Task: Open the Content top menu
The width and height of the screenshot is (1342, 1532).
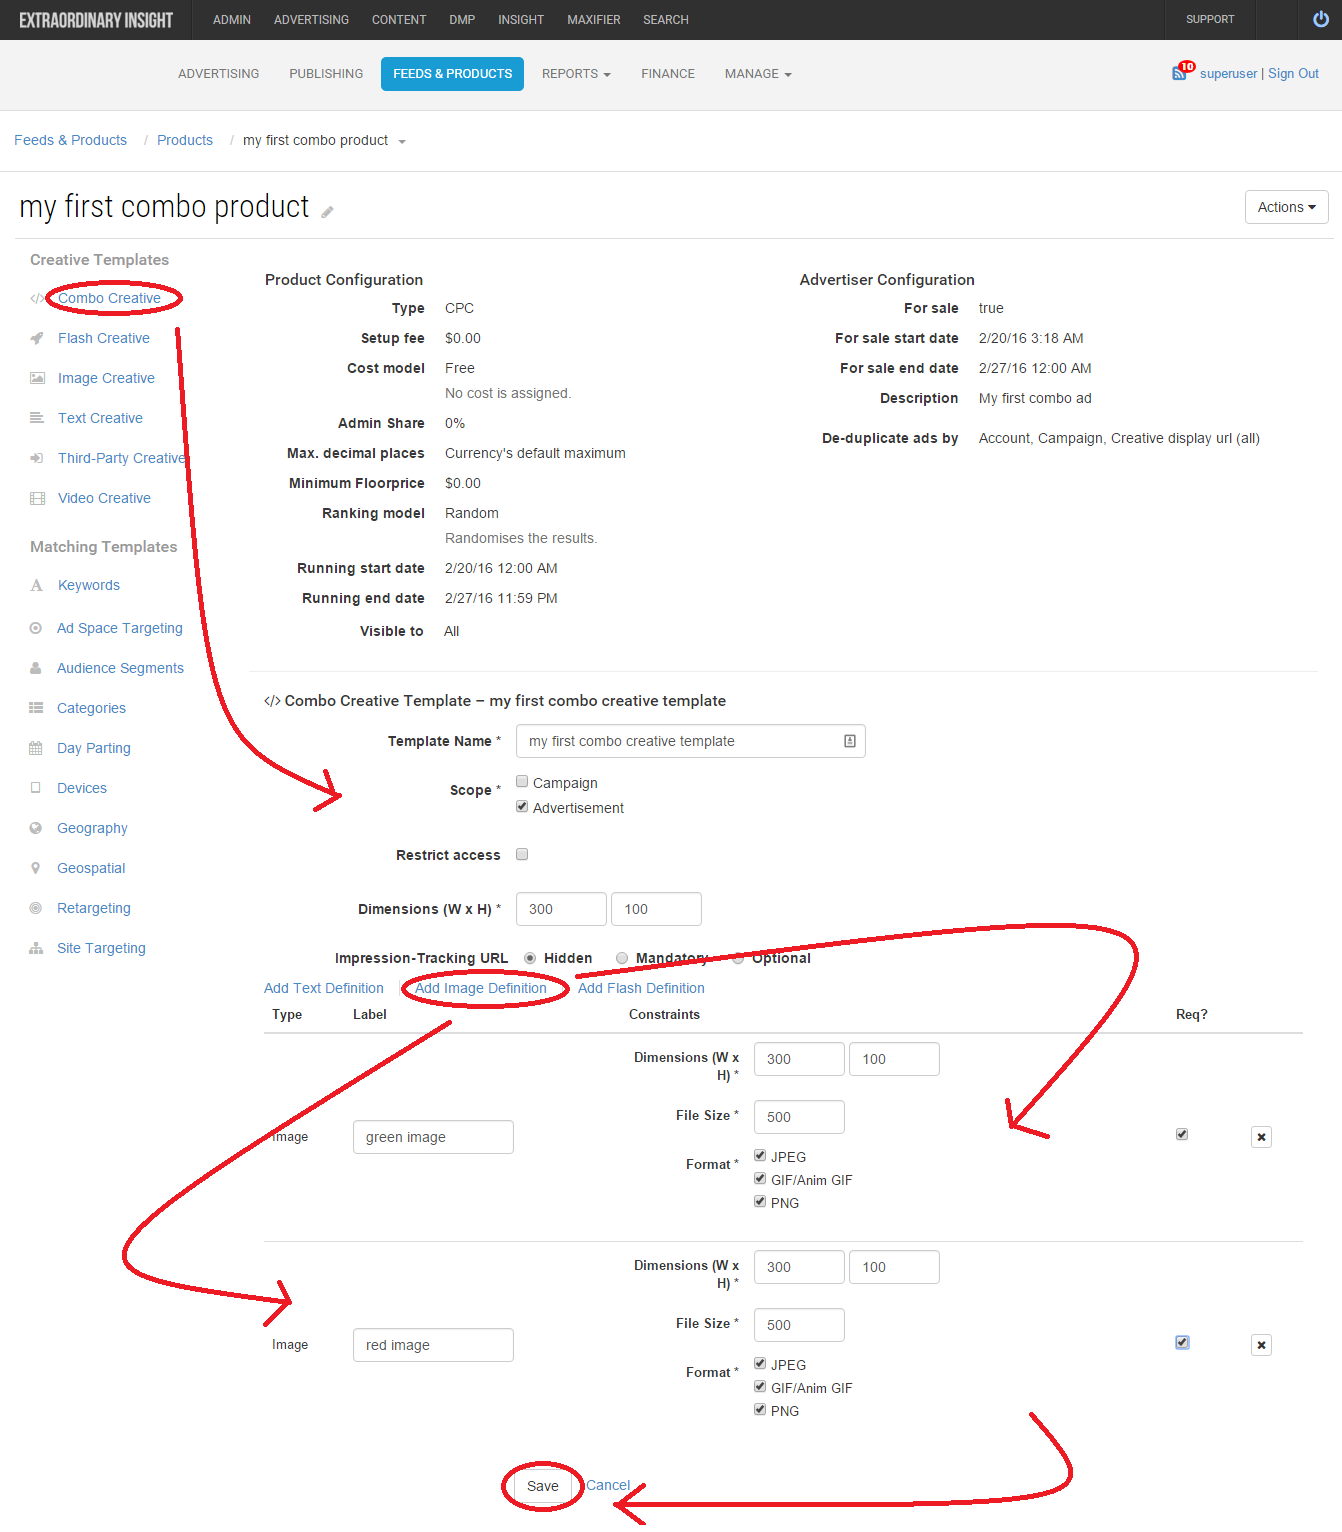Action: [399, 20]
